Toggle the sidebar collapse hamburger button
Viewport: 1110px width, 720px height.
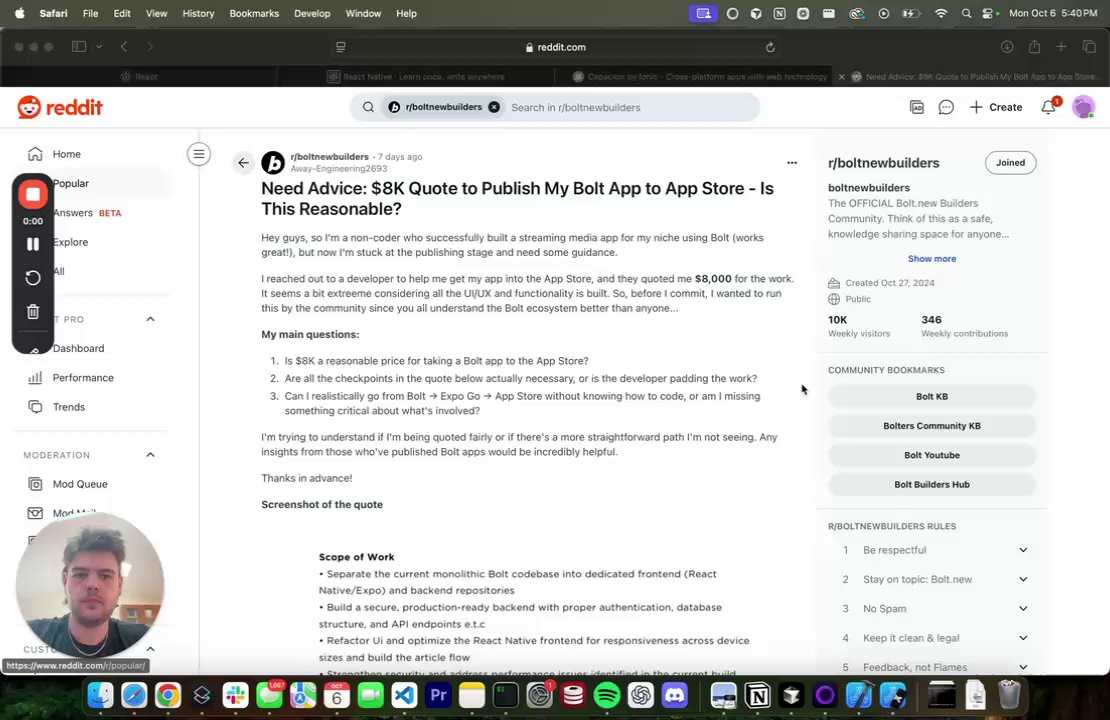coord(199,154)
